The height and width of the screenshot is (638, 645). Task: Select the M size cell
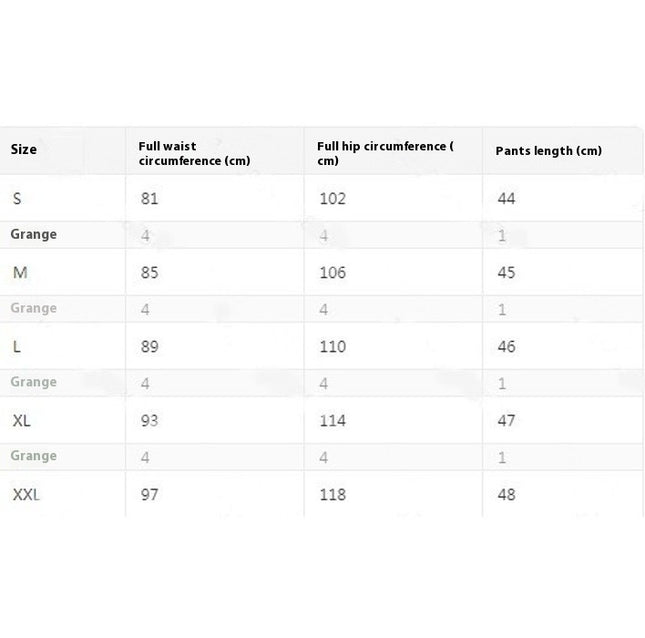pyautogui.click(x=20, y=273)
